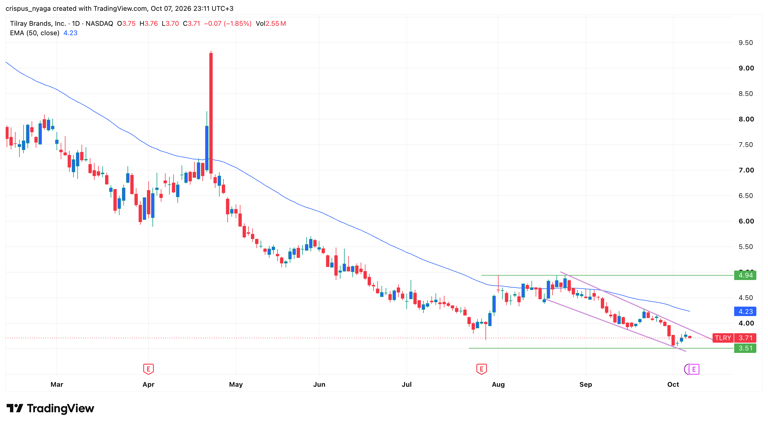Image resolution: width=768 pixels, height=425 pixels.
Task: Click the EMA (50, close) indicator legend
Action: 35,33
